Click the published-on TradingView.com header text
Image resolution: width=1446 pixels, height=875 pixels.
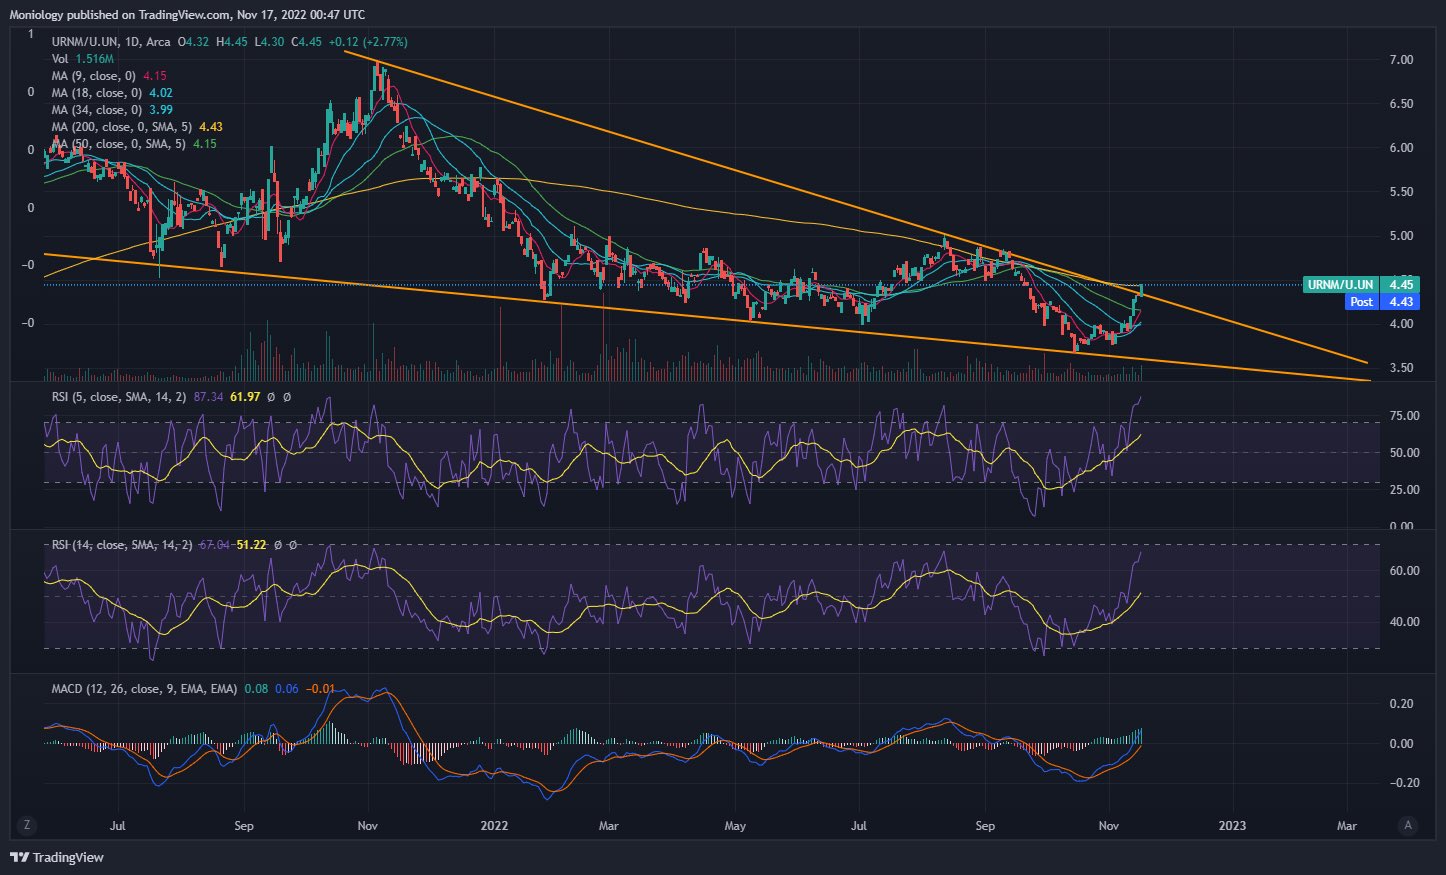(187, 15)
